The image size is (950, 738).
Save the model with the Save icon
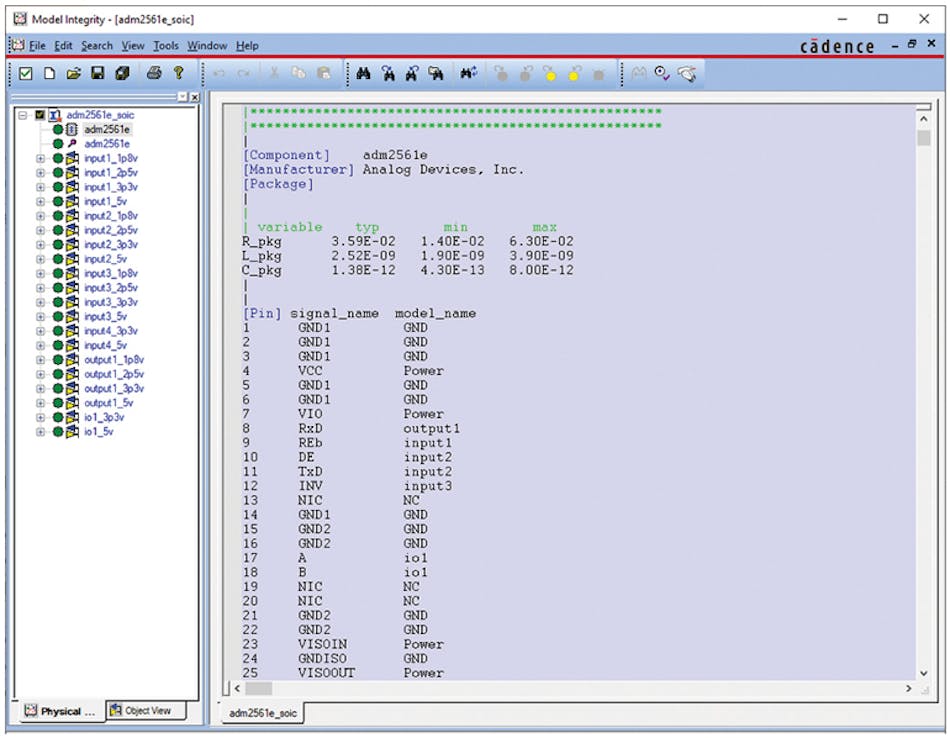(x=99, y=72)
